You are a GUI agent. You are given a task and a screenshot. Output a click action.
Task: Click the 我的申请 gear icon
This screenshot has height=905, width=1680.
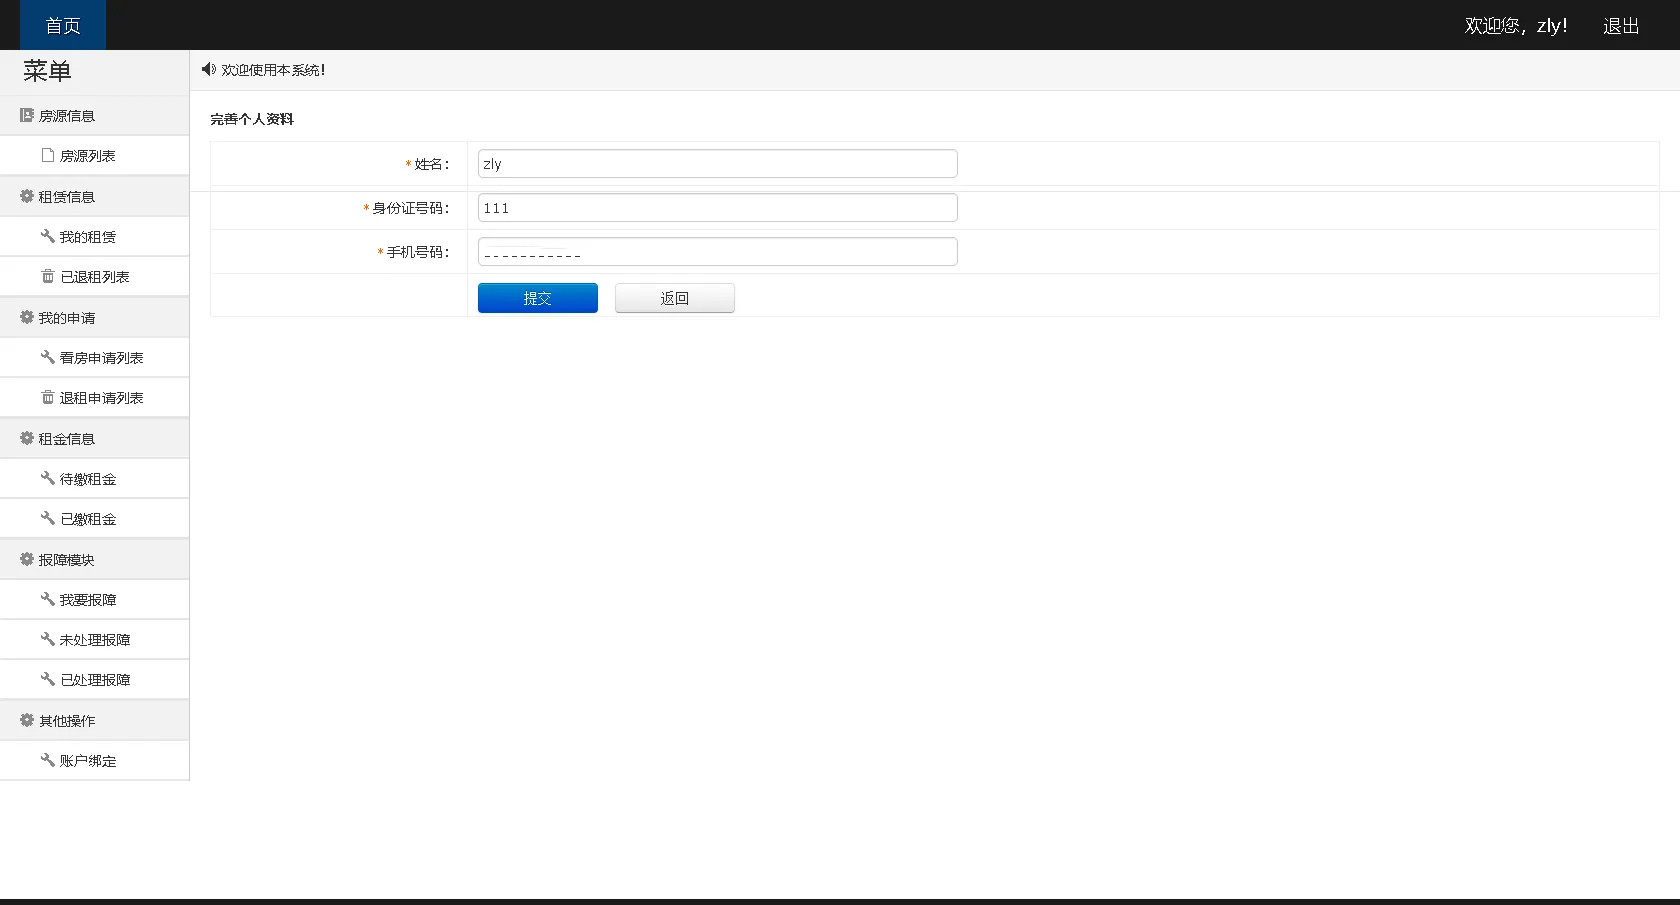coord(27,317)
